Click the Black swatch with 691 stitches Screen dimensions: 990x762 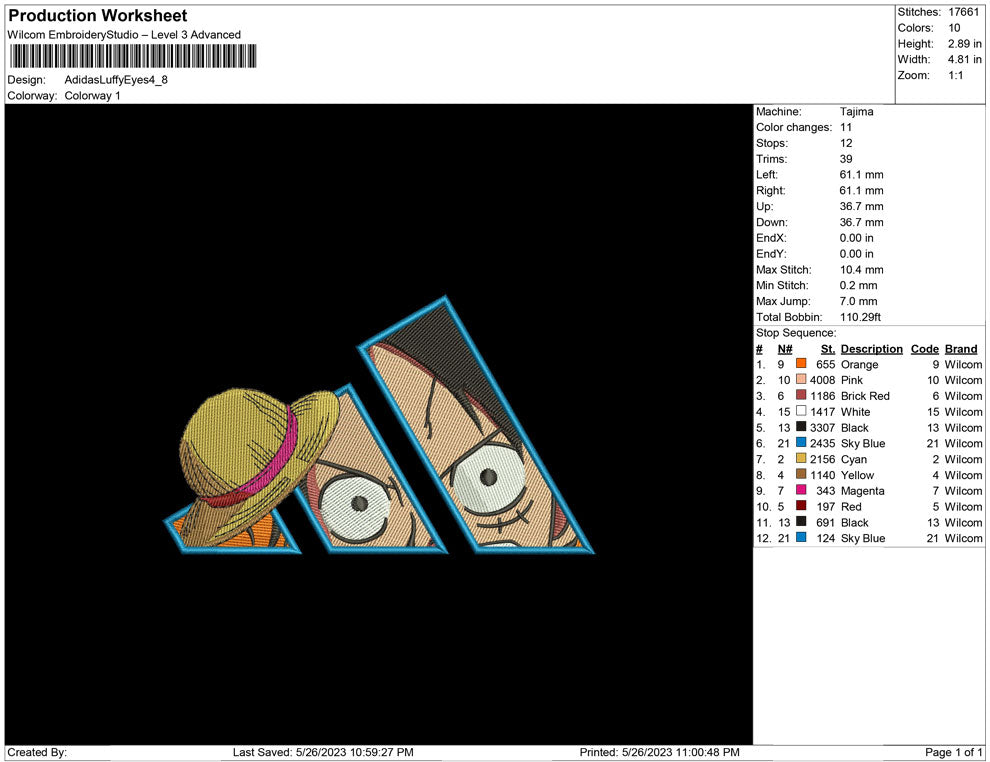click(801, 521)
